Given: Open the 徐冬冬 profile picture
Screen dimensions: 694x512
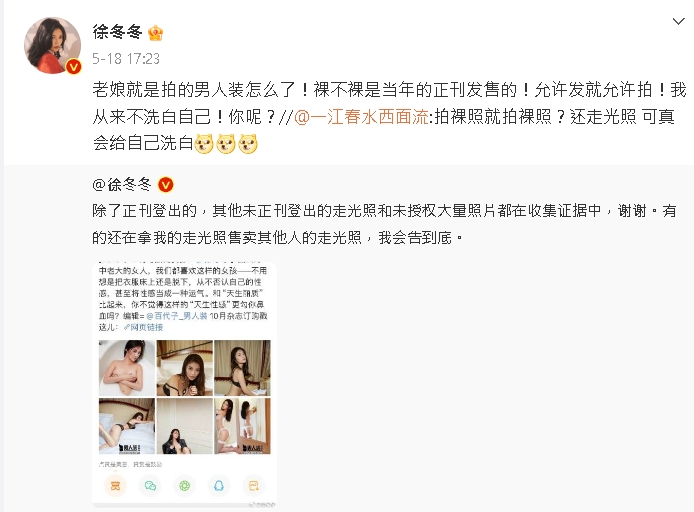Looking at the screenshot, I should tap(52, 45).
